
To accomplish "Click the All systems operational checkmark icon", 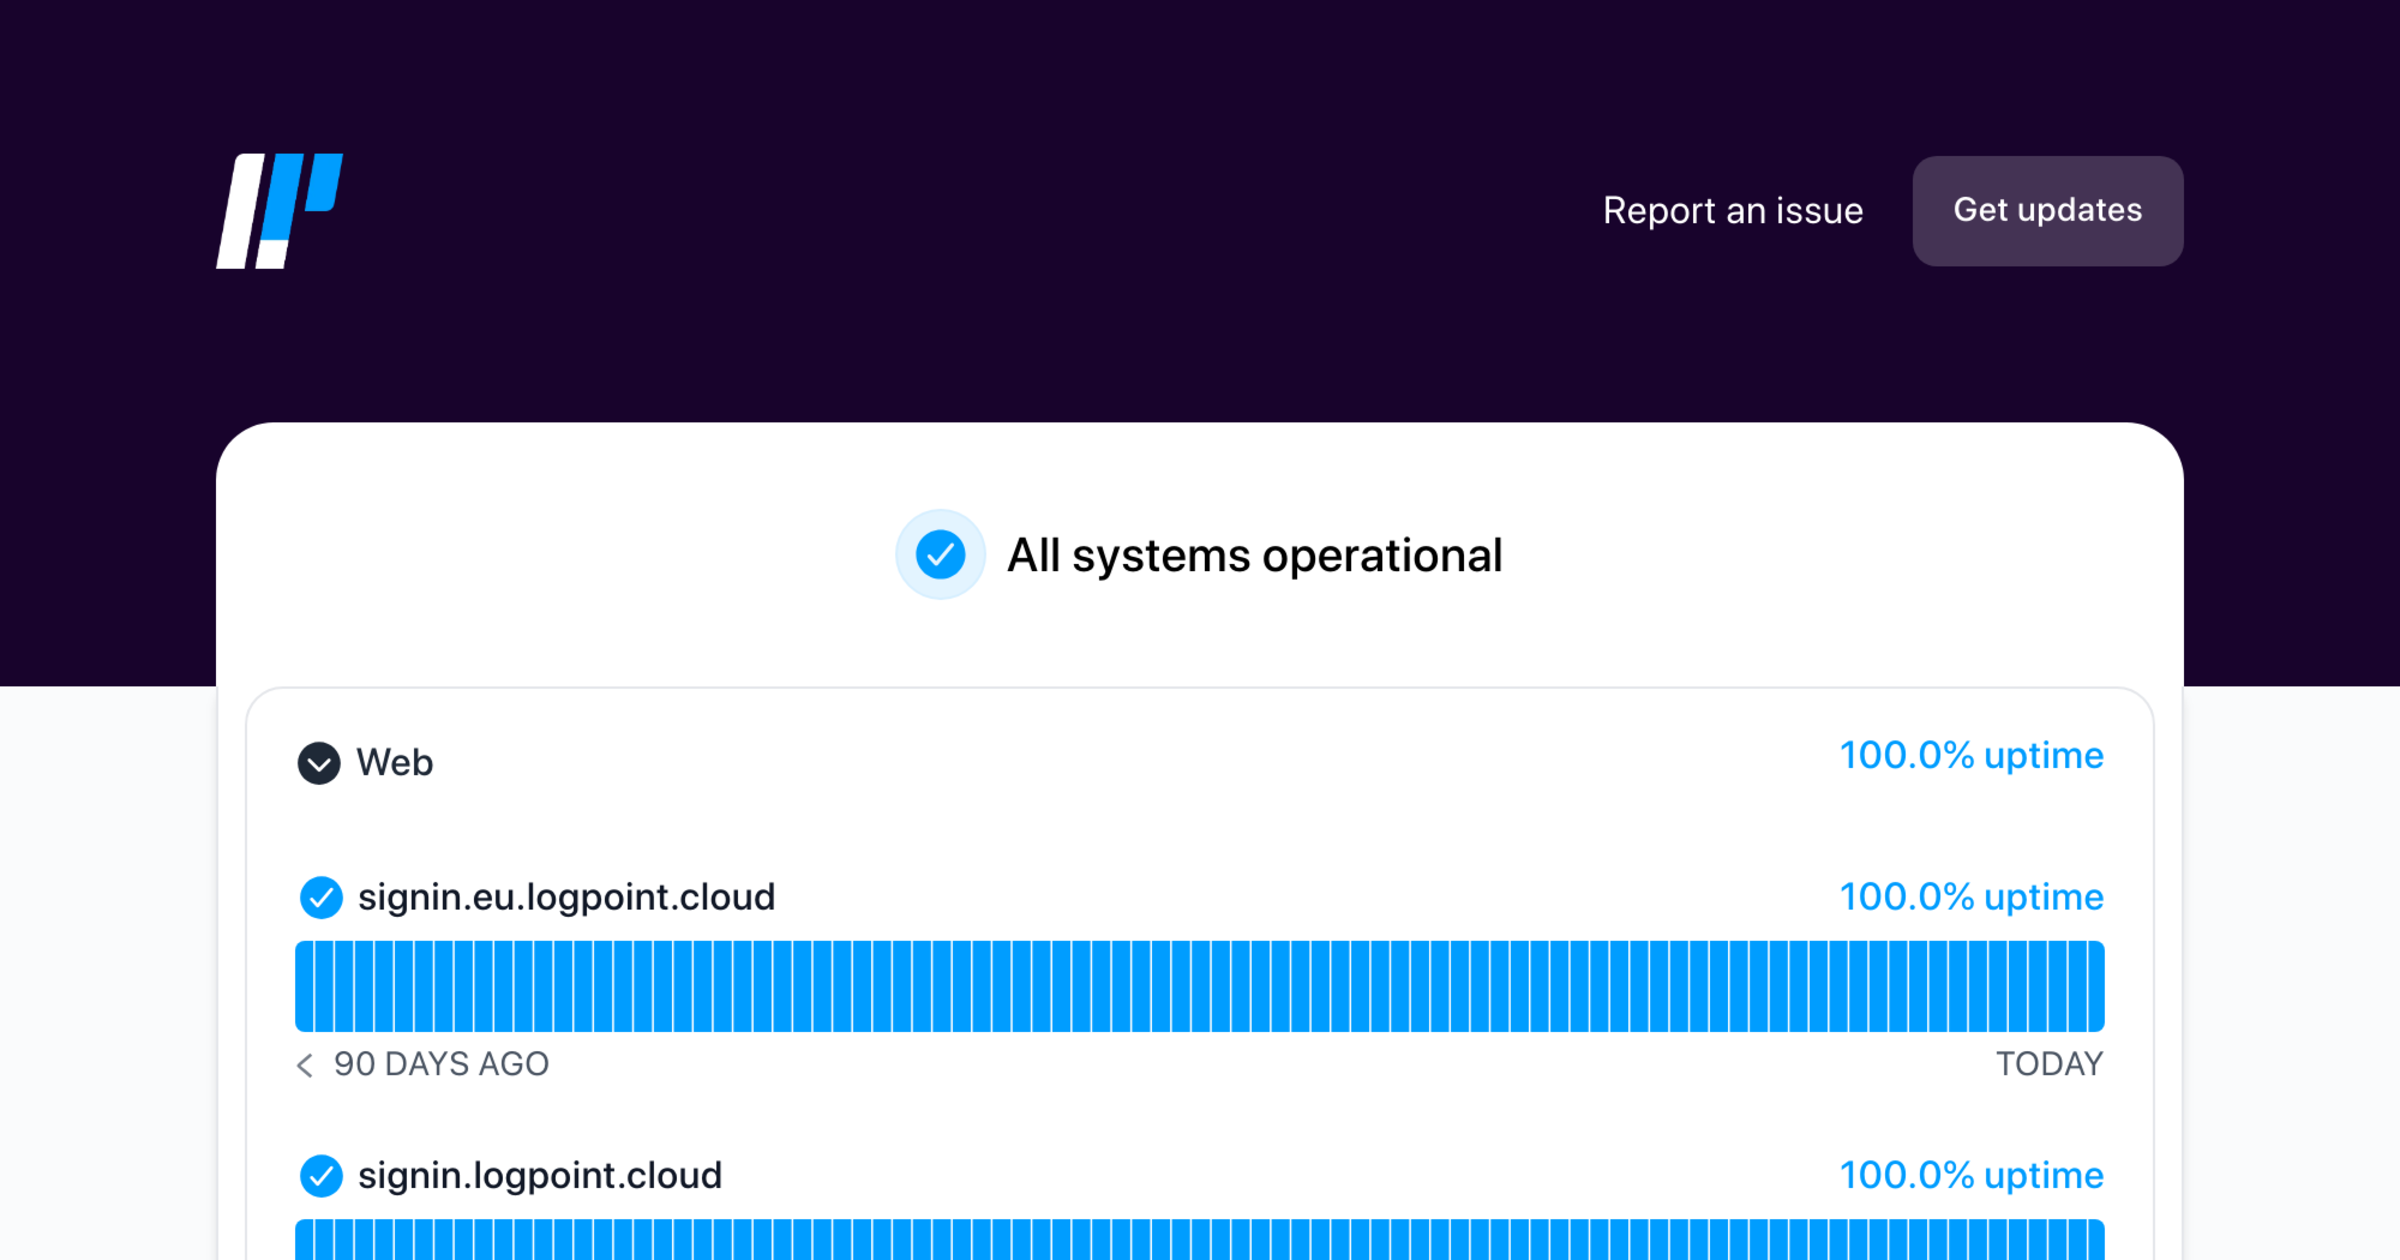I will (x=940, y=555).
